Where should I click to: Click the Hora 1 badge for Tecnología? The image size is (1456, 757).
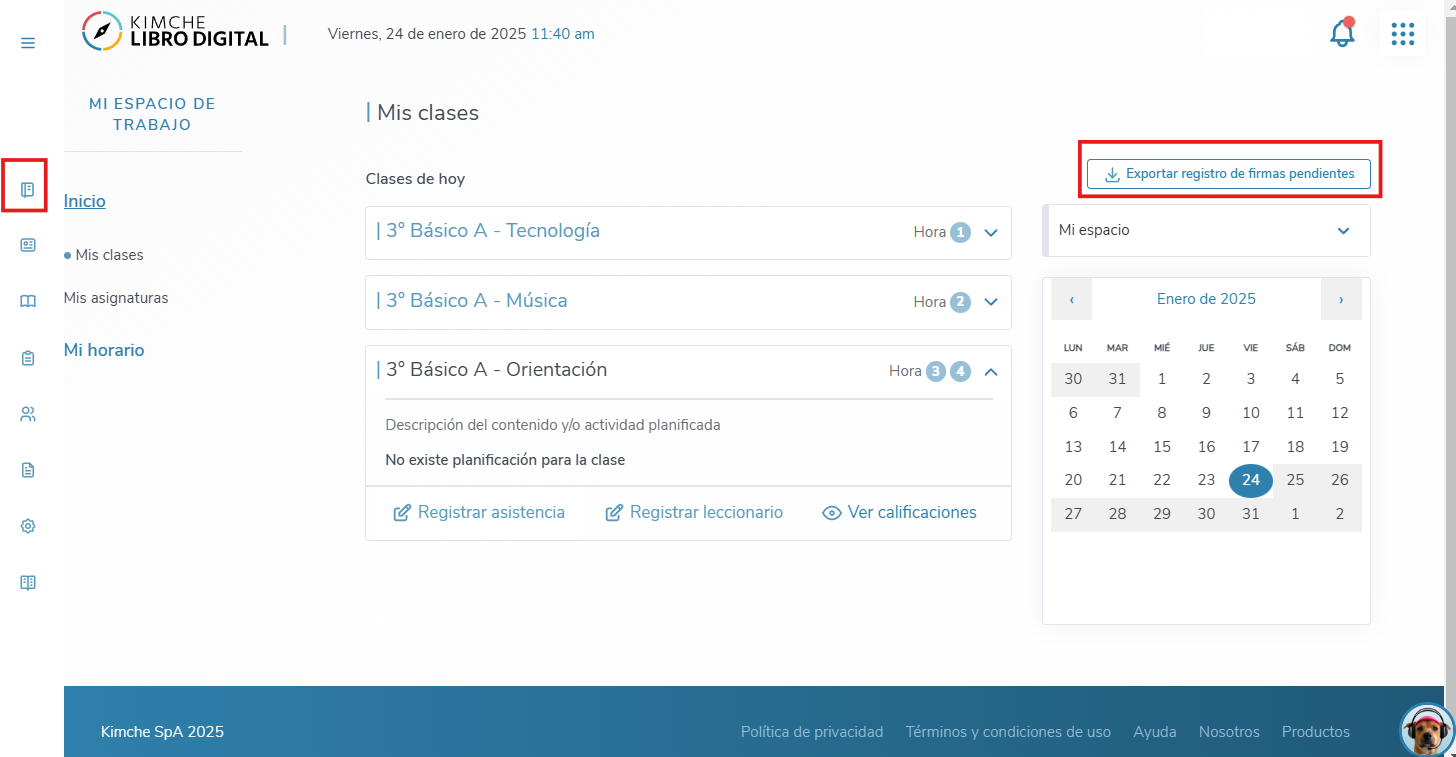[x=960, y=232]
